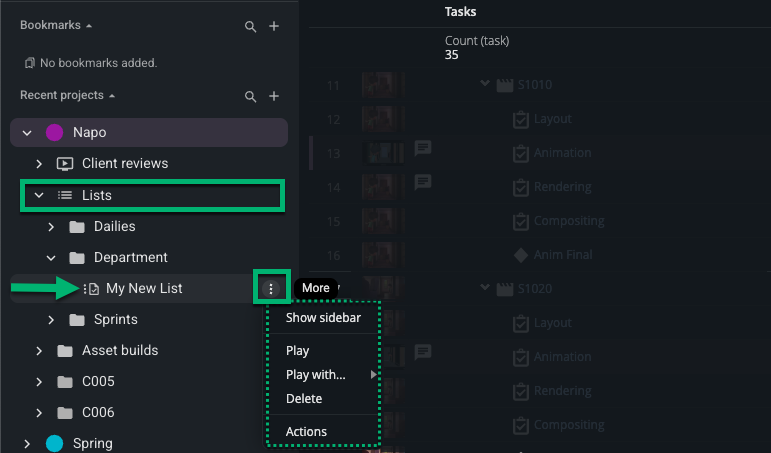
Task: Choose Show sidebar from context menu
Action: [324, 318]
